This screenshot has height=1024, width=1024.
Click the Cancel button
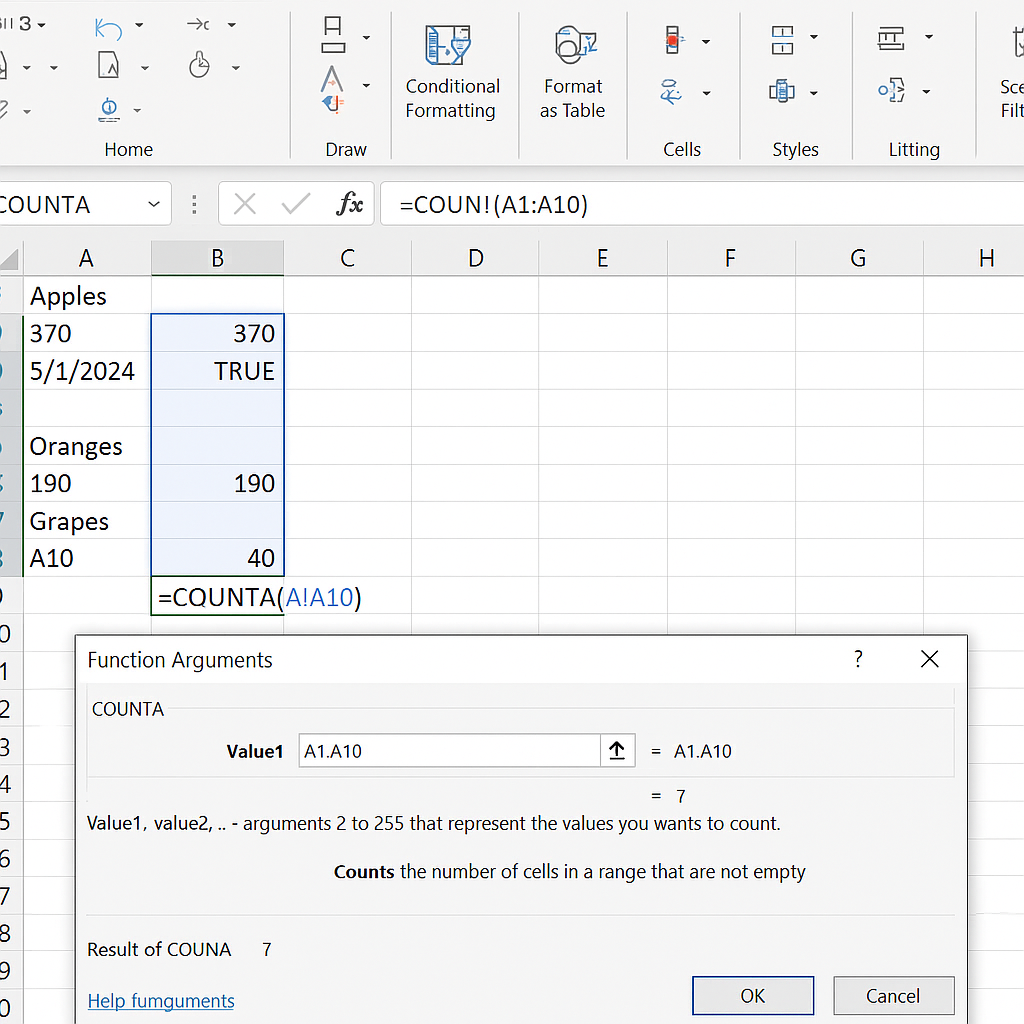pyautogui.click(x=893, y=995)
